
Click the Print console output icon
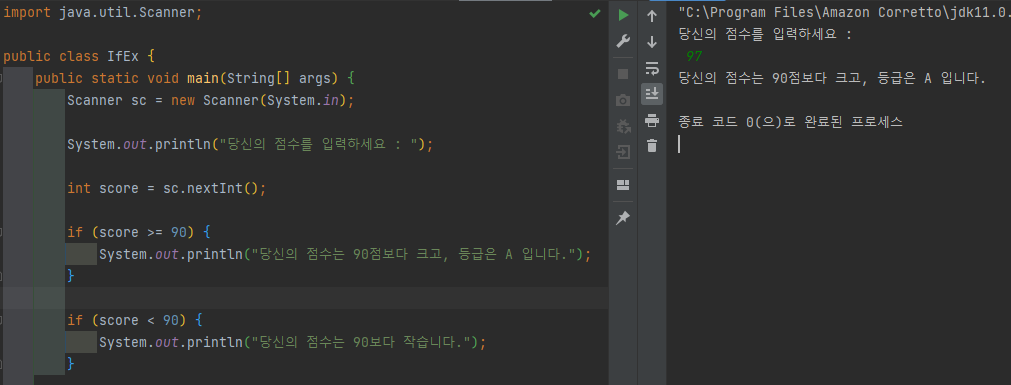click(652, 120)
